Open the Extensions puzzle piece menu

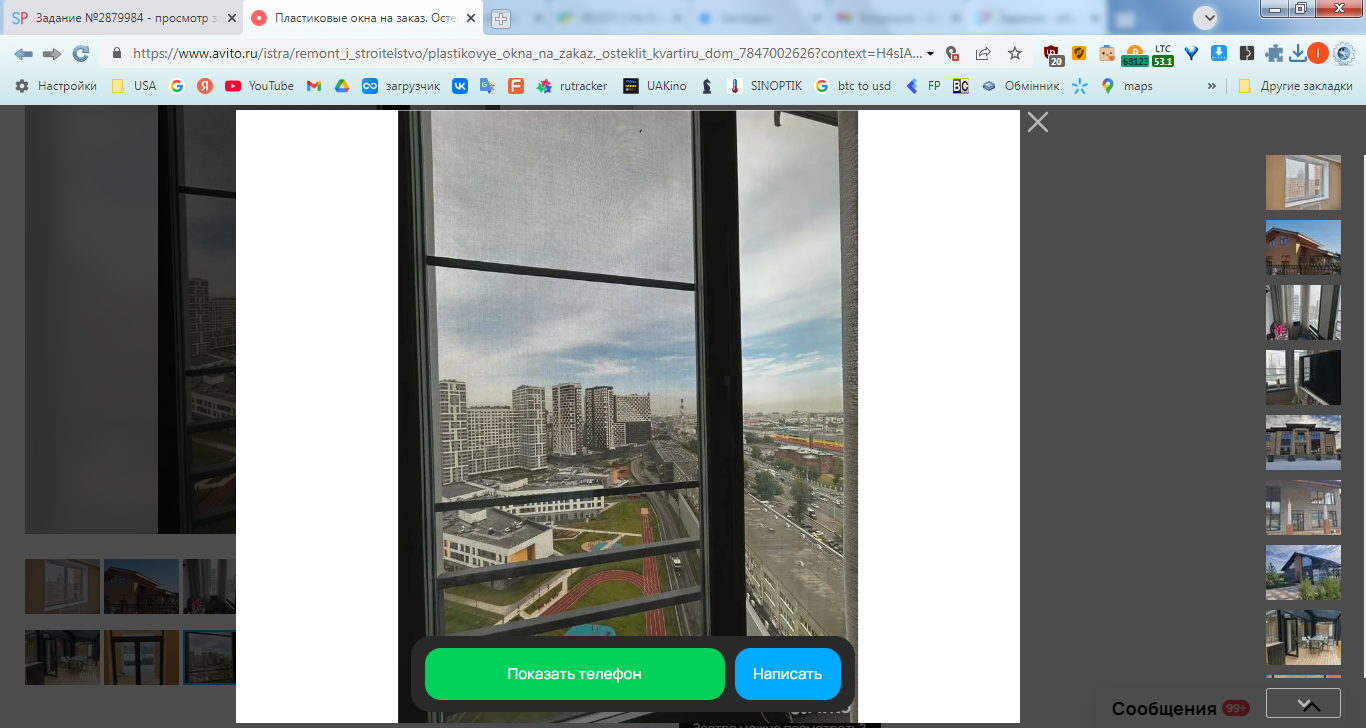[x=1274, y=53]
